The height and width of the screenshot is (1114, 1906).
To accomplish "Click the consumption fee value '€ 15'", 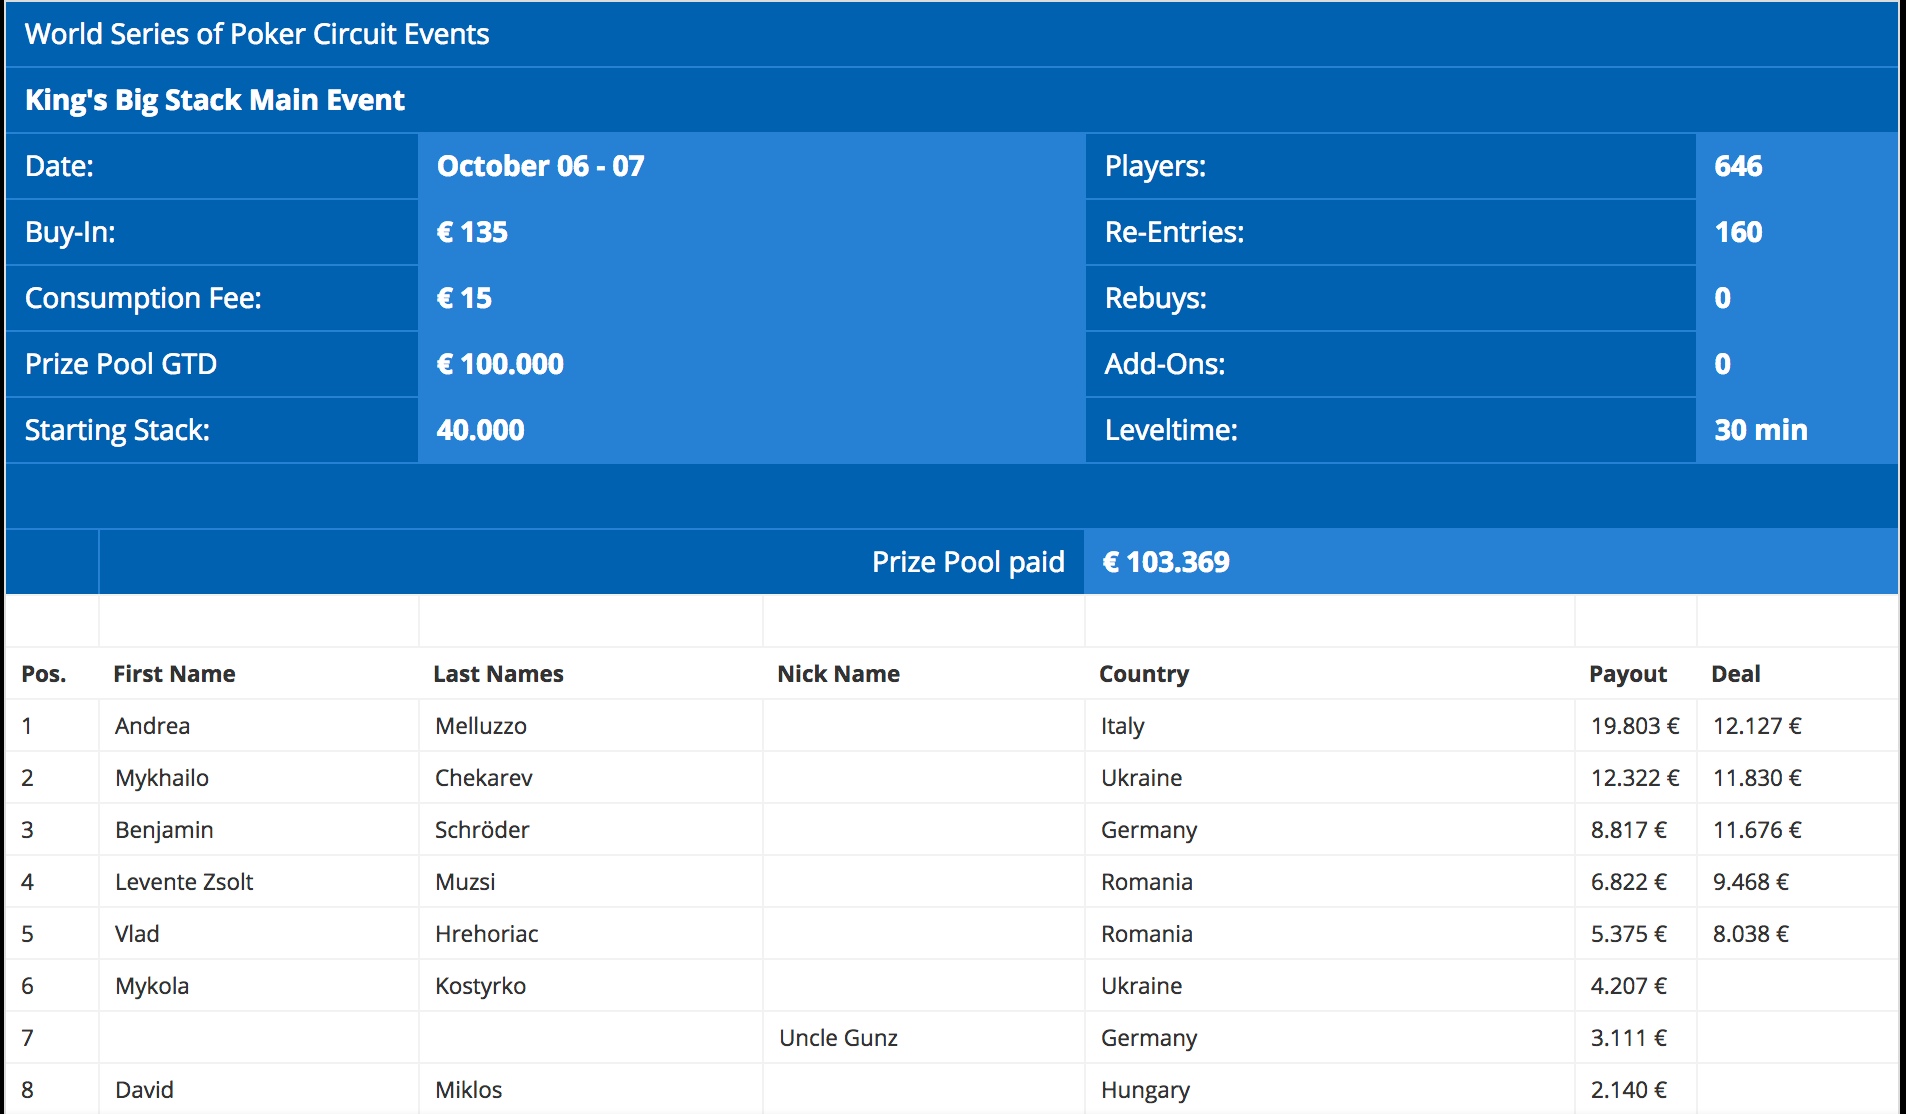I will pyautogui.click(x=464, y=298).
